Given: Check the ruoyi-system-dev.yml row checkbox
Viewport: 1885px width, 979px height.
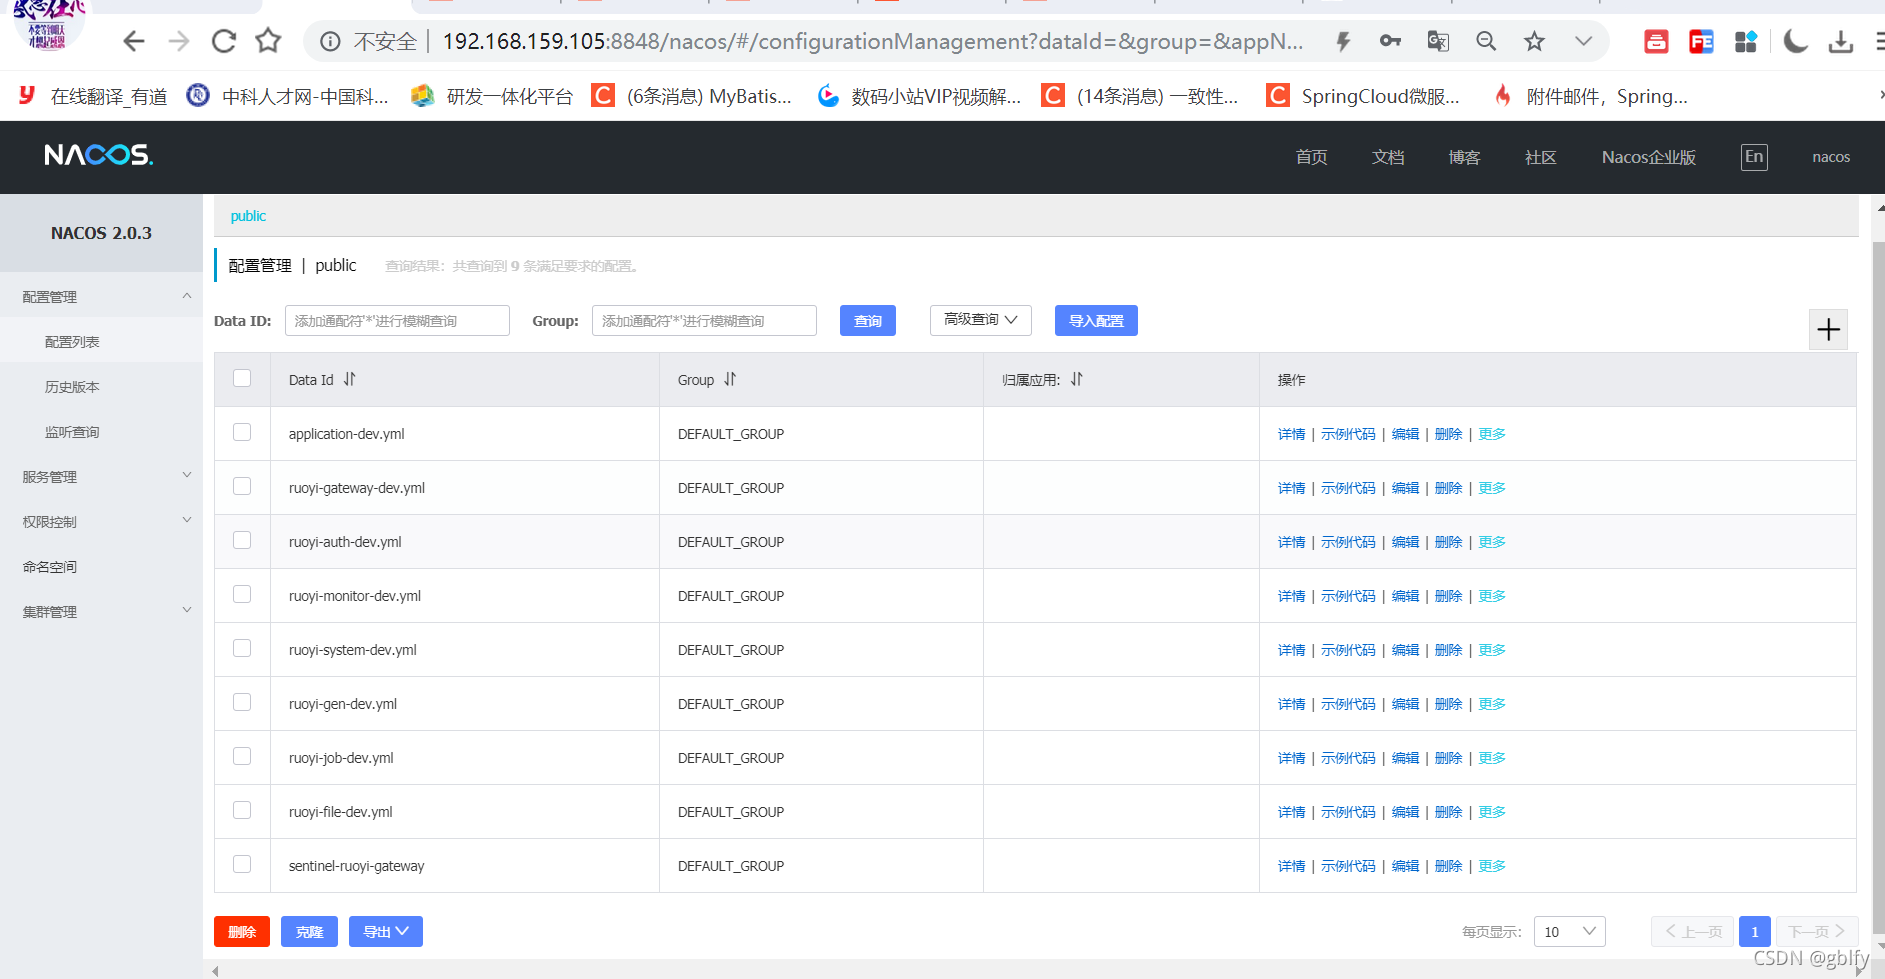Looking at the screenshot, I should tap(242, 648).
